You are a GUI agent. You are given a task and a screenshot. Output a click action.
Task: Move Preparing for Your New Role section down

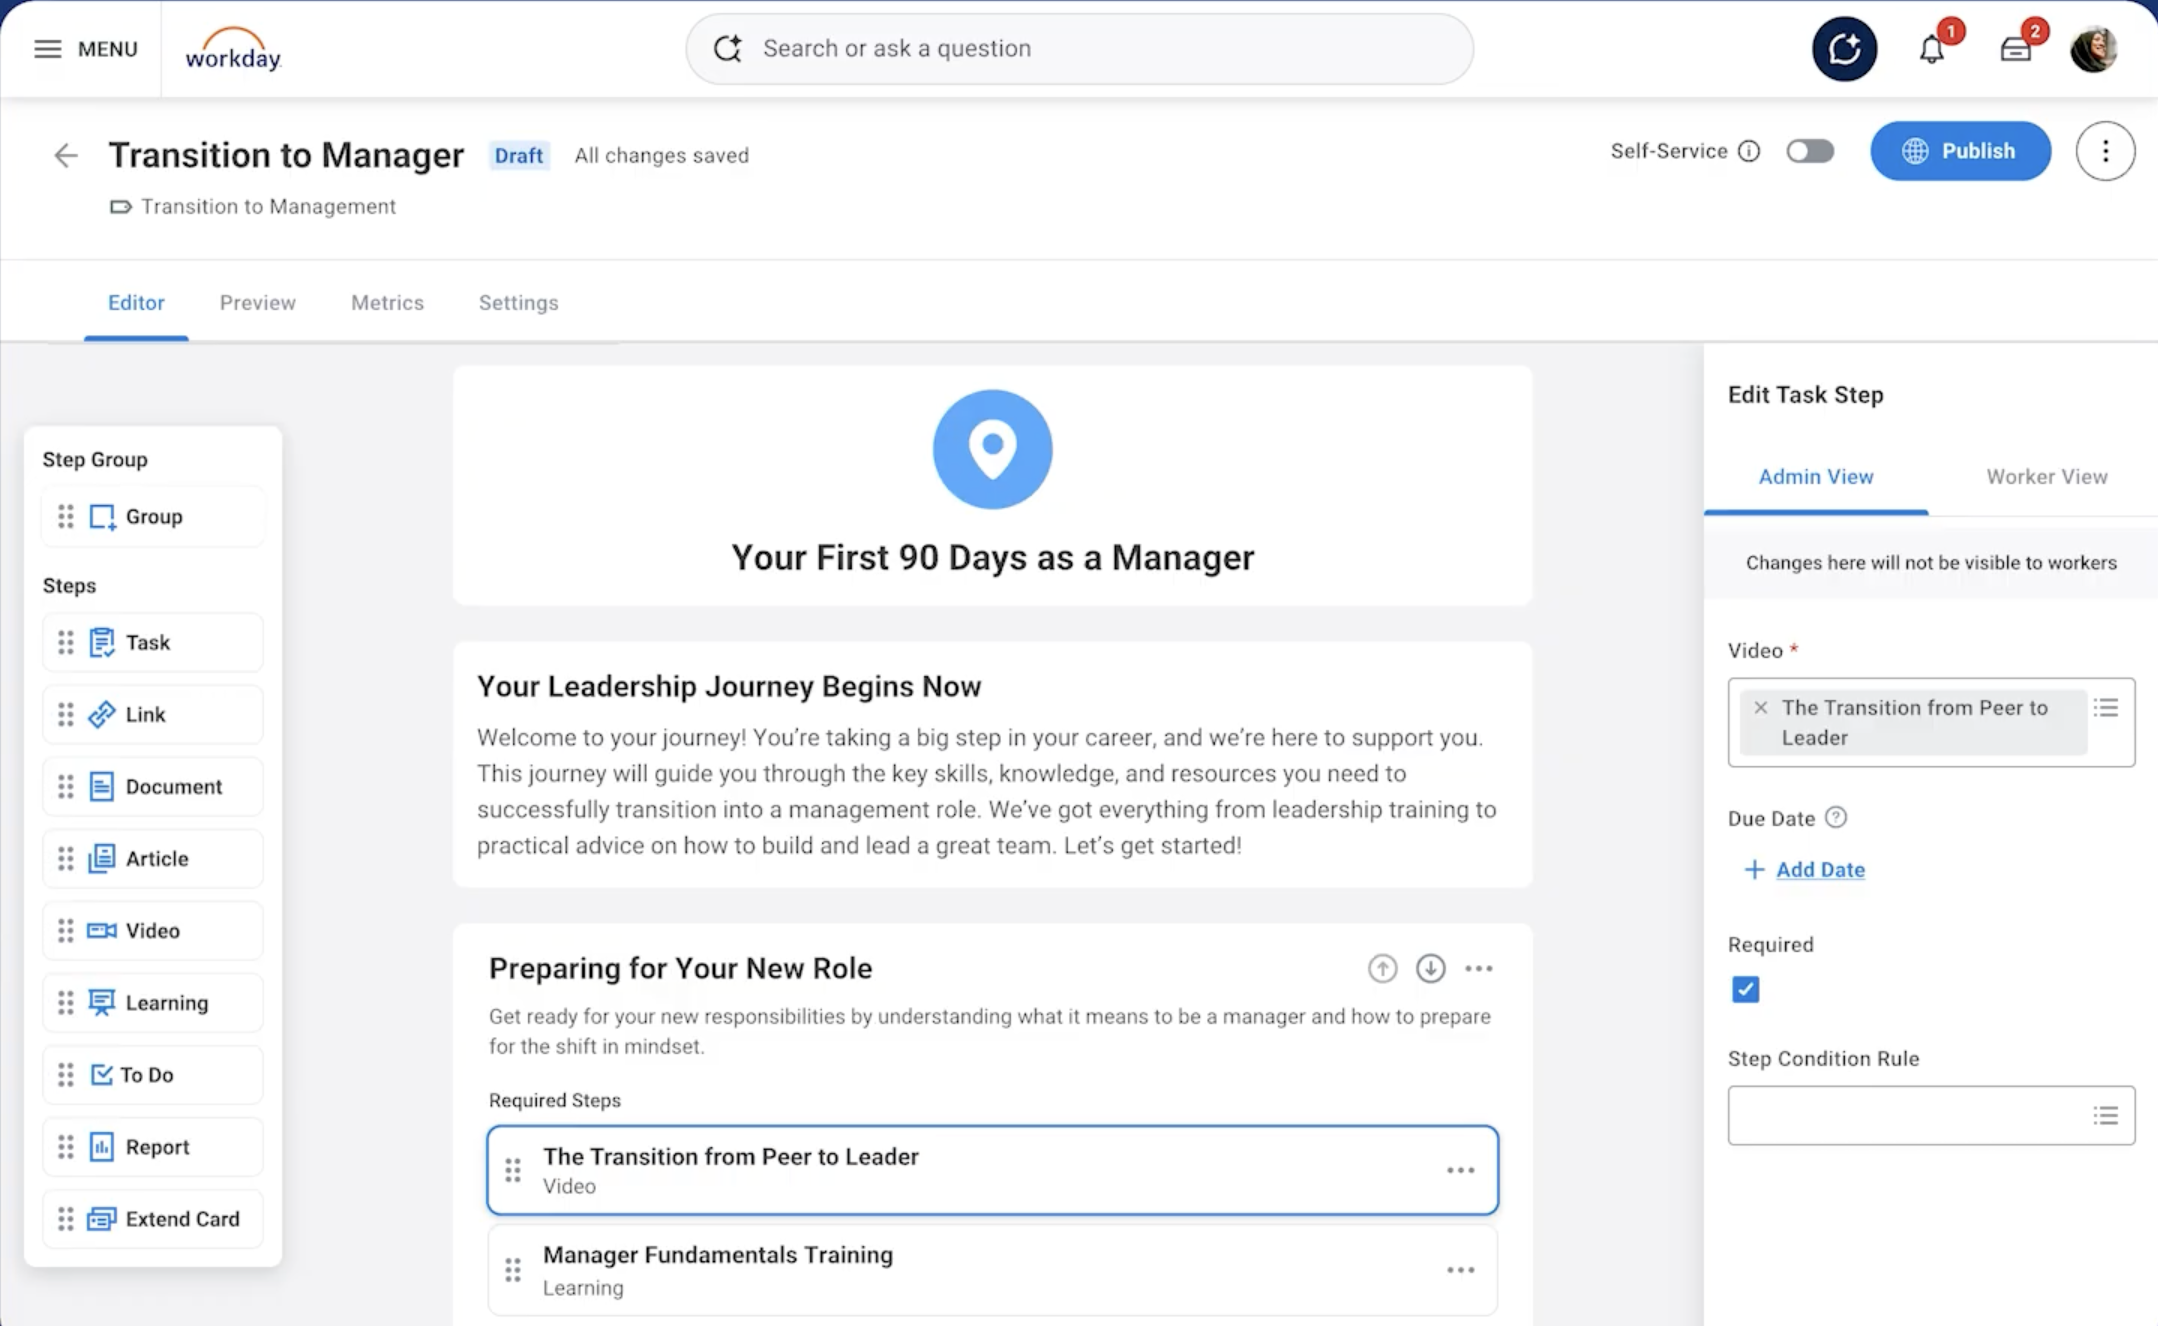(x=1430, y=968)
